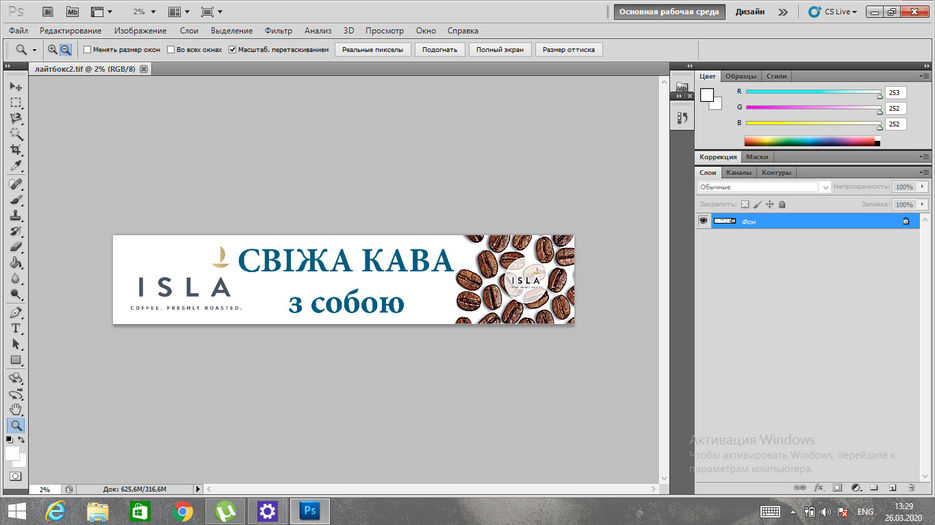This screenshot has width=935, height=525.
Task: Click the Zoom Out option icon
Action: (66, 50)
